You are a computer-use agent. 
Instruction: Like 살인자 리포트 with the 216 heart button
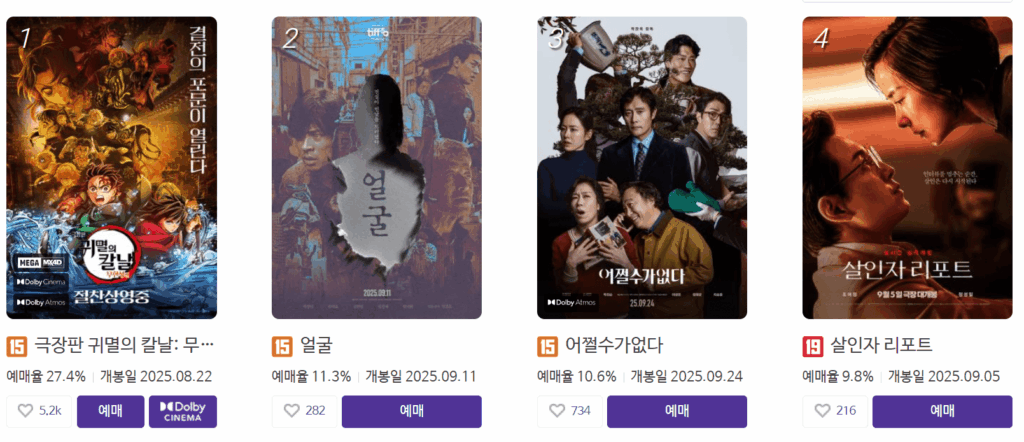pyautogui.click(x=835, y=411)
